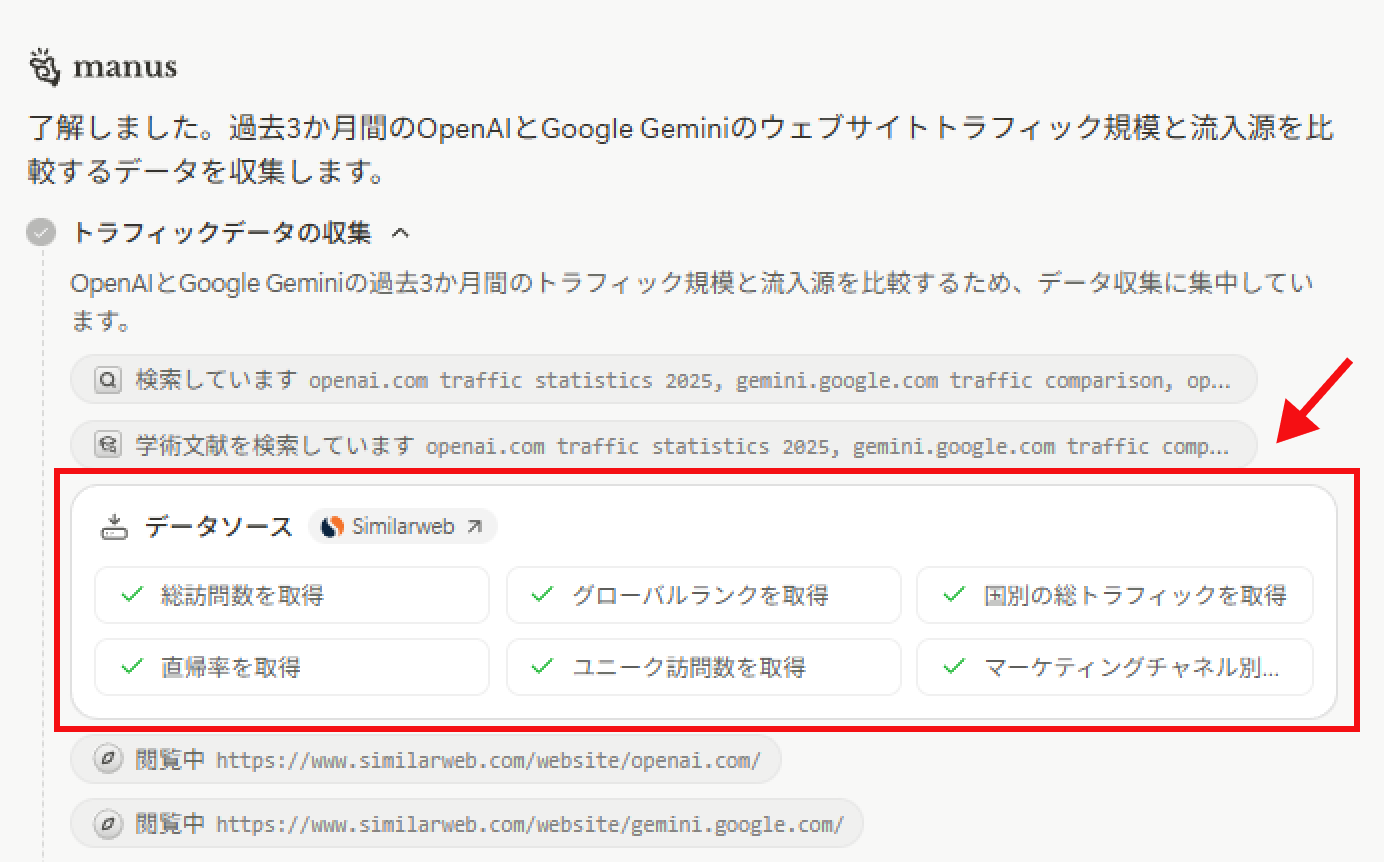Click the Similarweb logo icon
Image resolution: width=1384 pixels, height=862 pixels.
point(333,526)
